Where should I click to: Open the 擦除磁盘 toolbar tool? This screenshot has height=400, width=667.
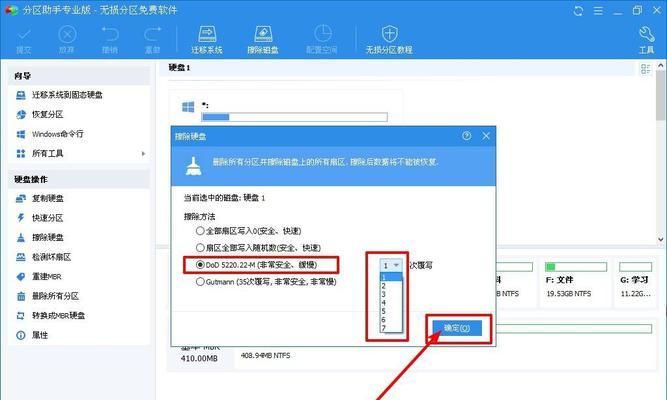tap(263, 40)
